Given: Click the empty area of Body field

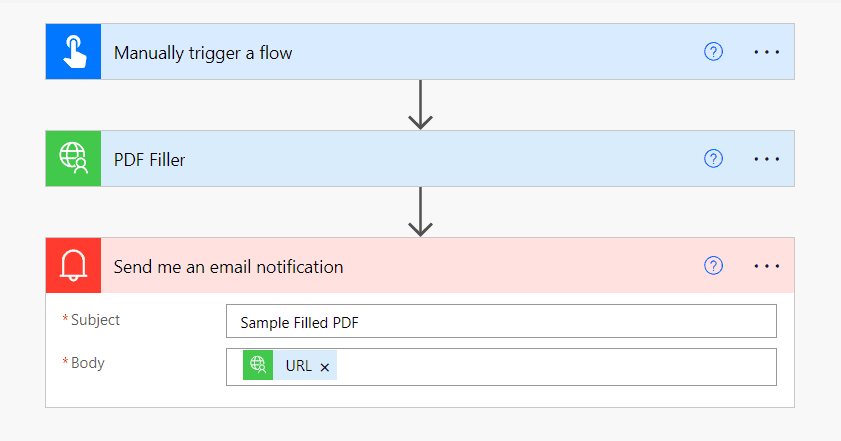Looking at the screenshot, I should click(x=550, y=367).
